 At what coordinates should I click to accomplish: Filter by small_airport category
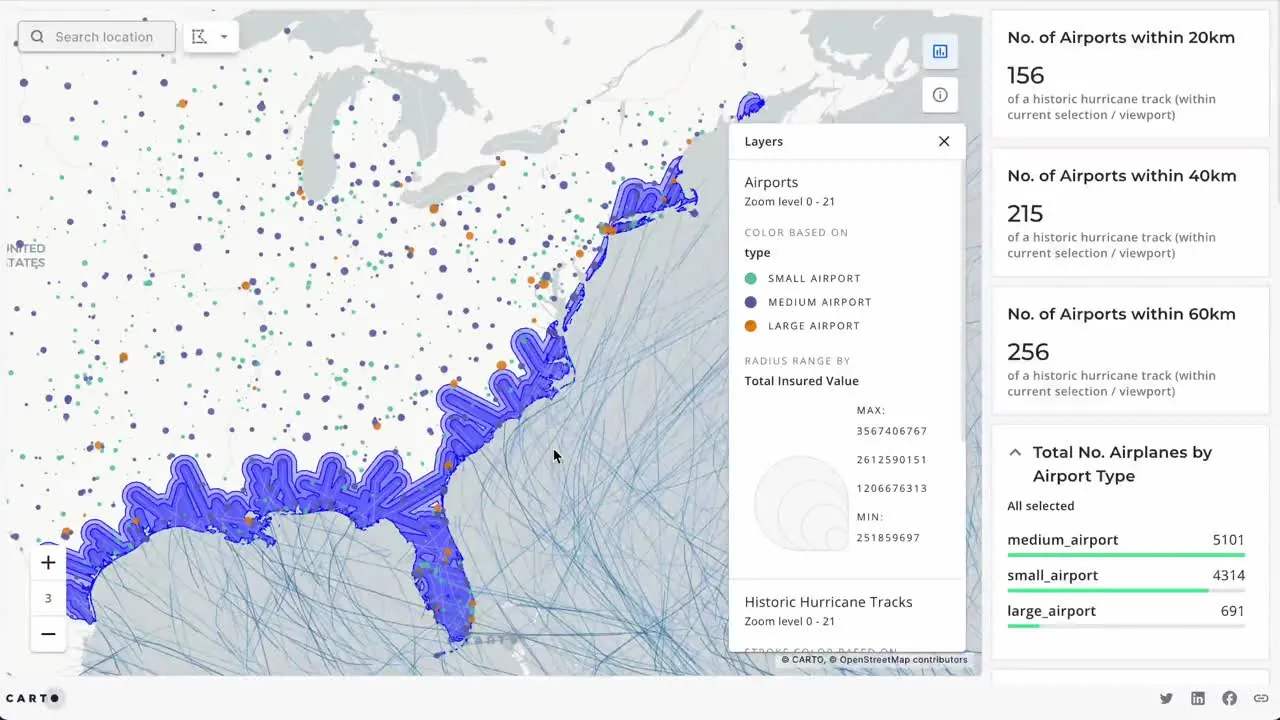coord(1052,575)
